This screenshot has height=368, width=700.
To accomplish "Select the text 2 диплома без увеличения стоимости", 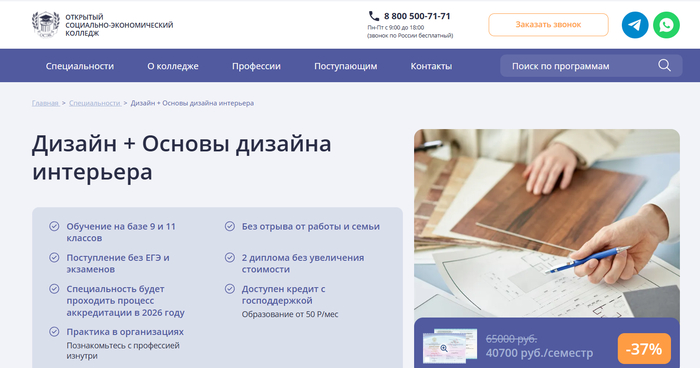I will (303, 263).
